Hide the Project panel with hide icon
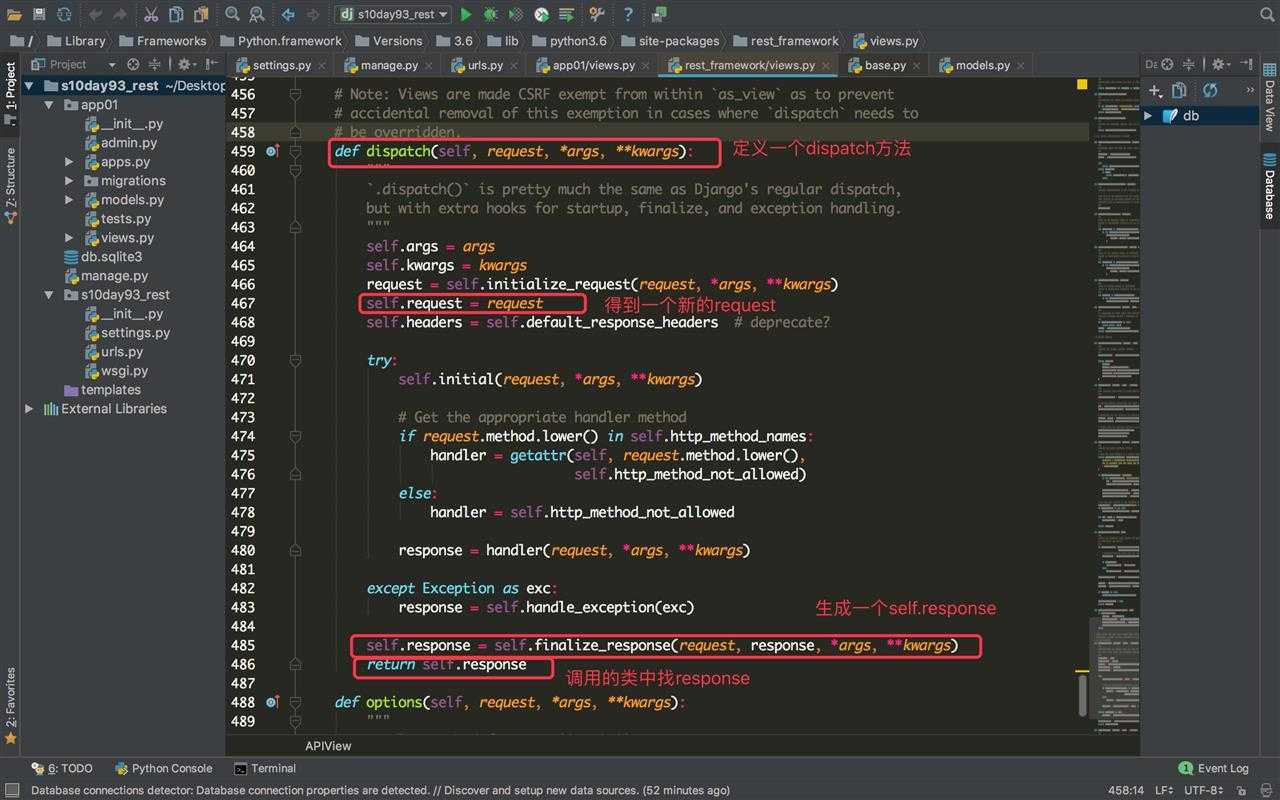This screenshot has height=800, width=1280. click(x=213, y=64)
